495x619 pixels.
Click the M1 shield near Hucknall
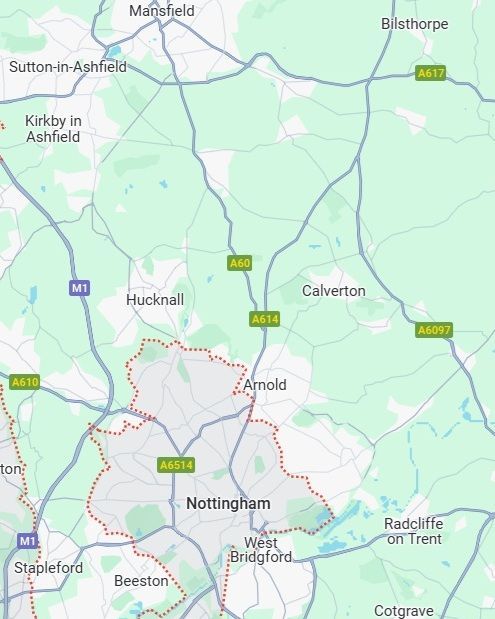[x=79, y=288]
